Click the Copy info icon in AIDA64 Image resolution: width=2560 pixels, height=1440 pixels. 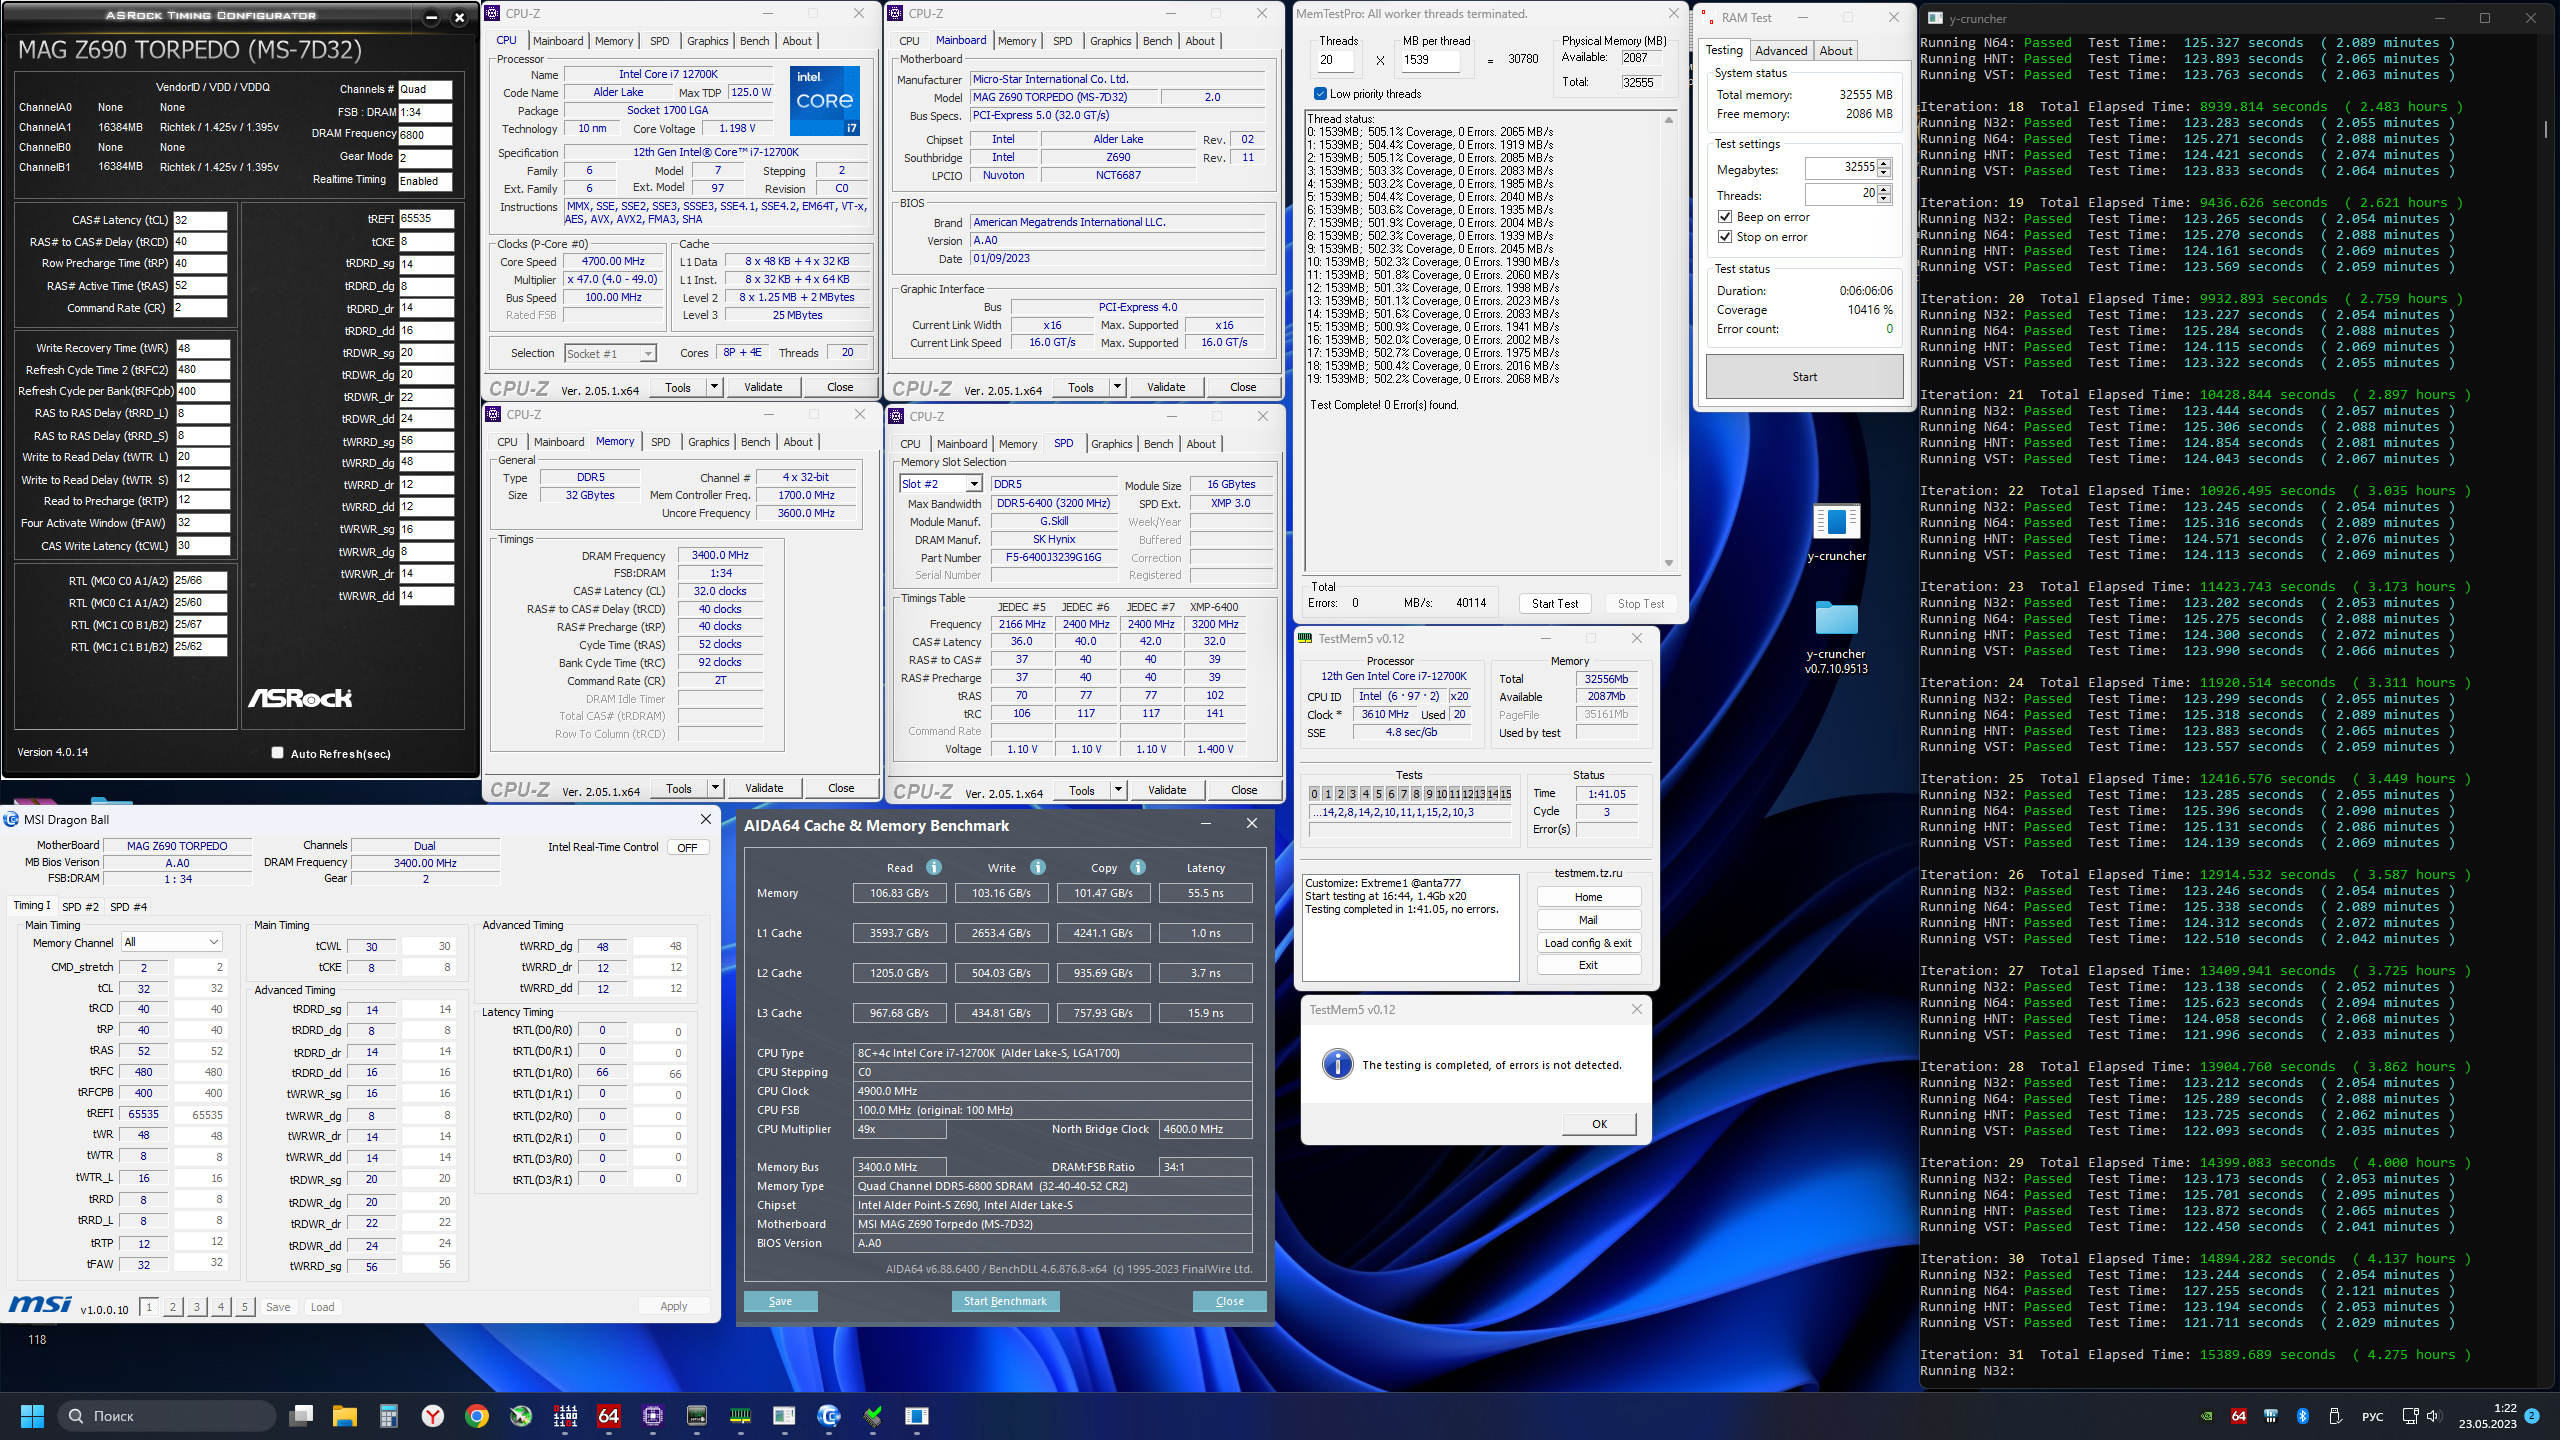(x=1138, y=867)
